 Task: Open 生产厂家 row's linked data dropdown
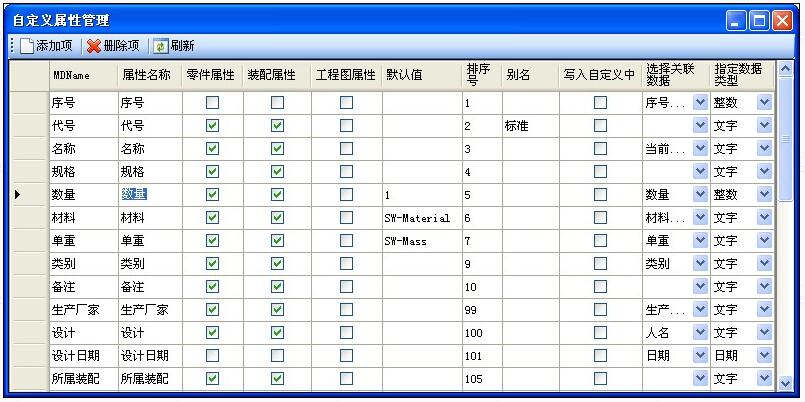point(700,310)
